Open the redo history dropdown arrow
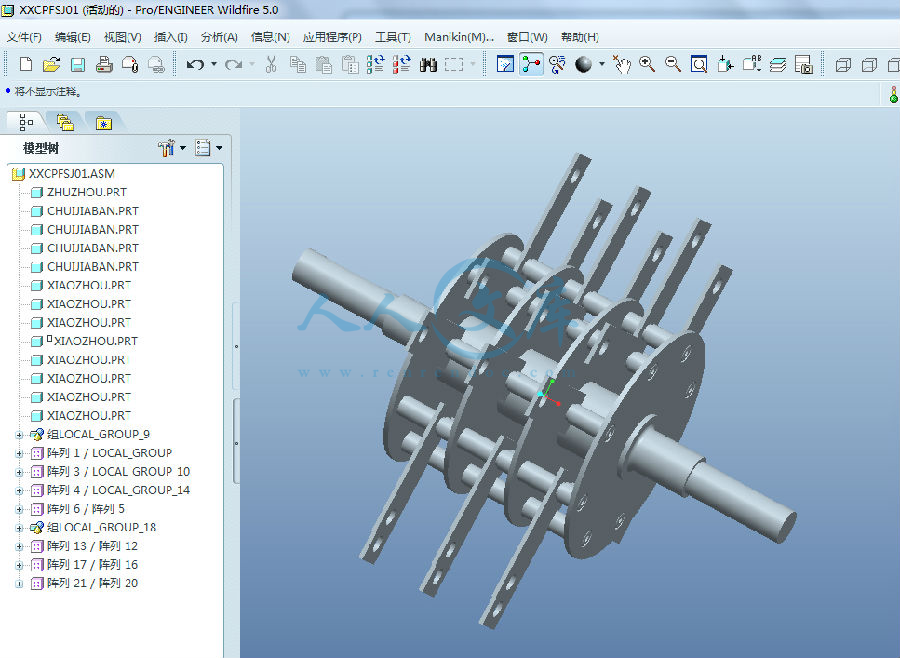Image resolution: width=900 pixels, height=658 pixels. [x=251, y=64]
